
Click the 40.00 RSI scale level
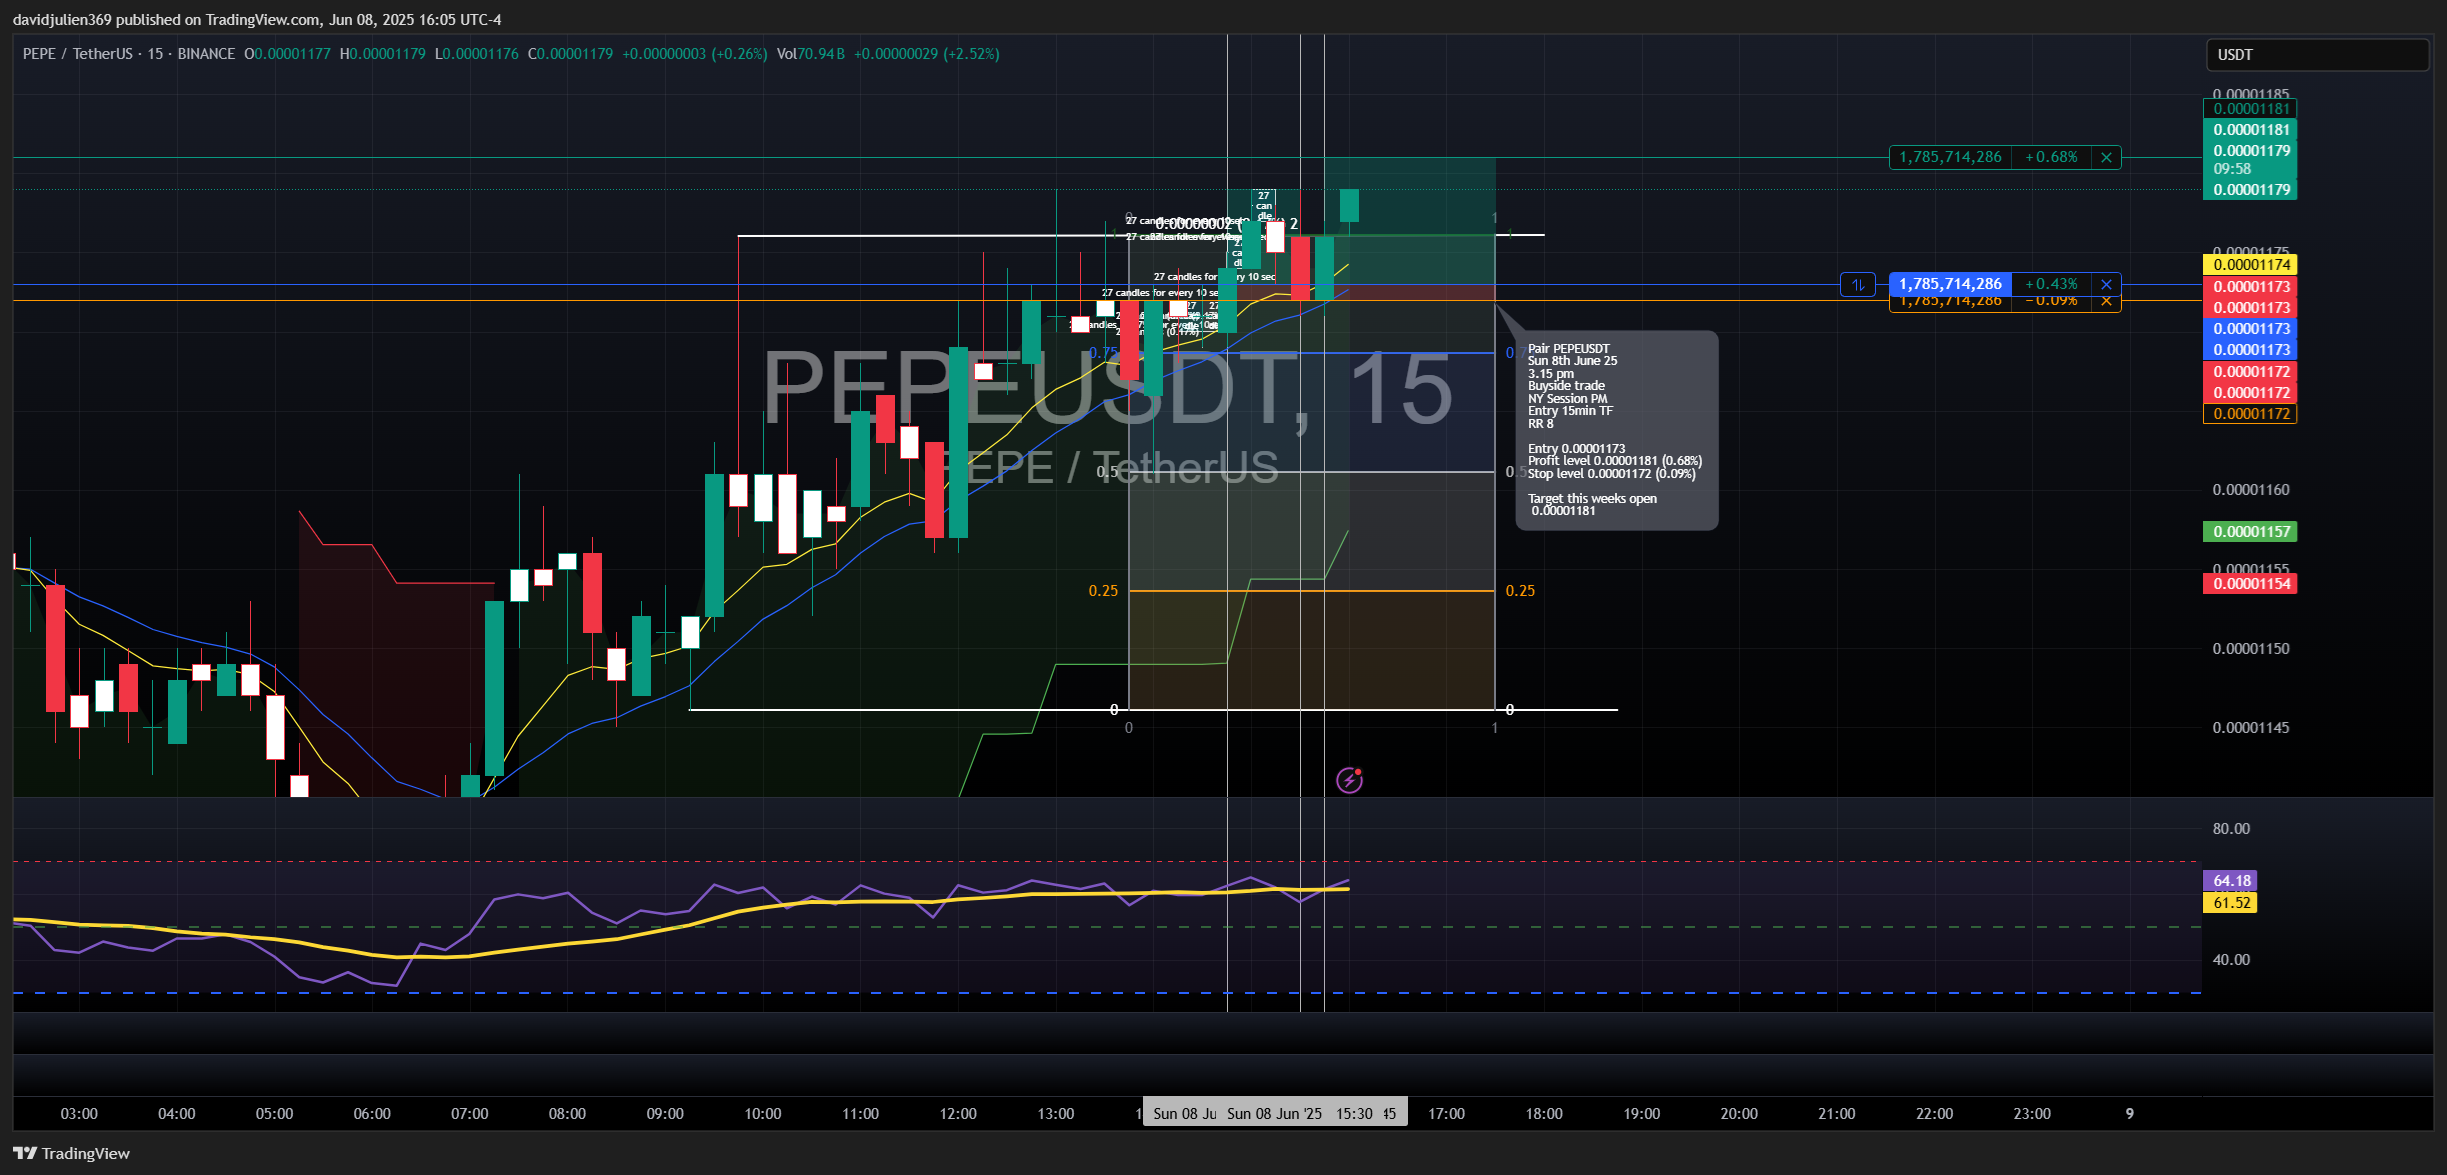coord(2231,960)
